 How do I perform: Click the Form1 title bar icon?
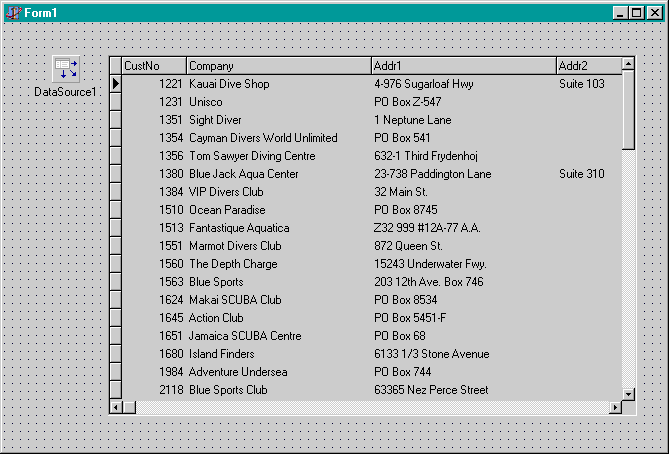[13, 12]
